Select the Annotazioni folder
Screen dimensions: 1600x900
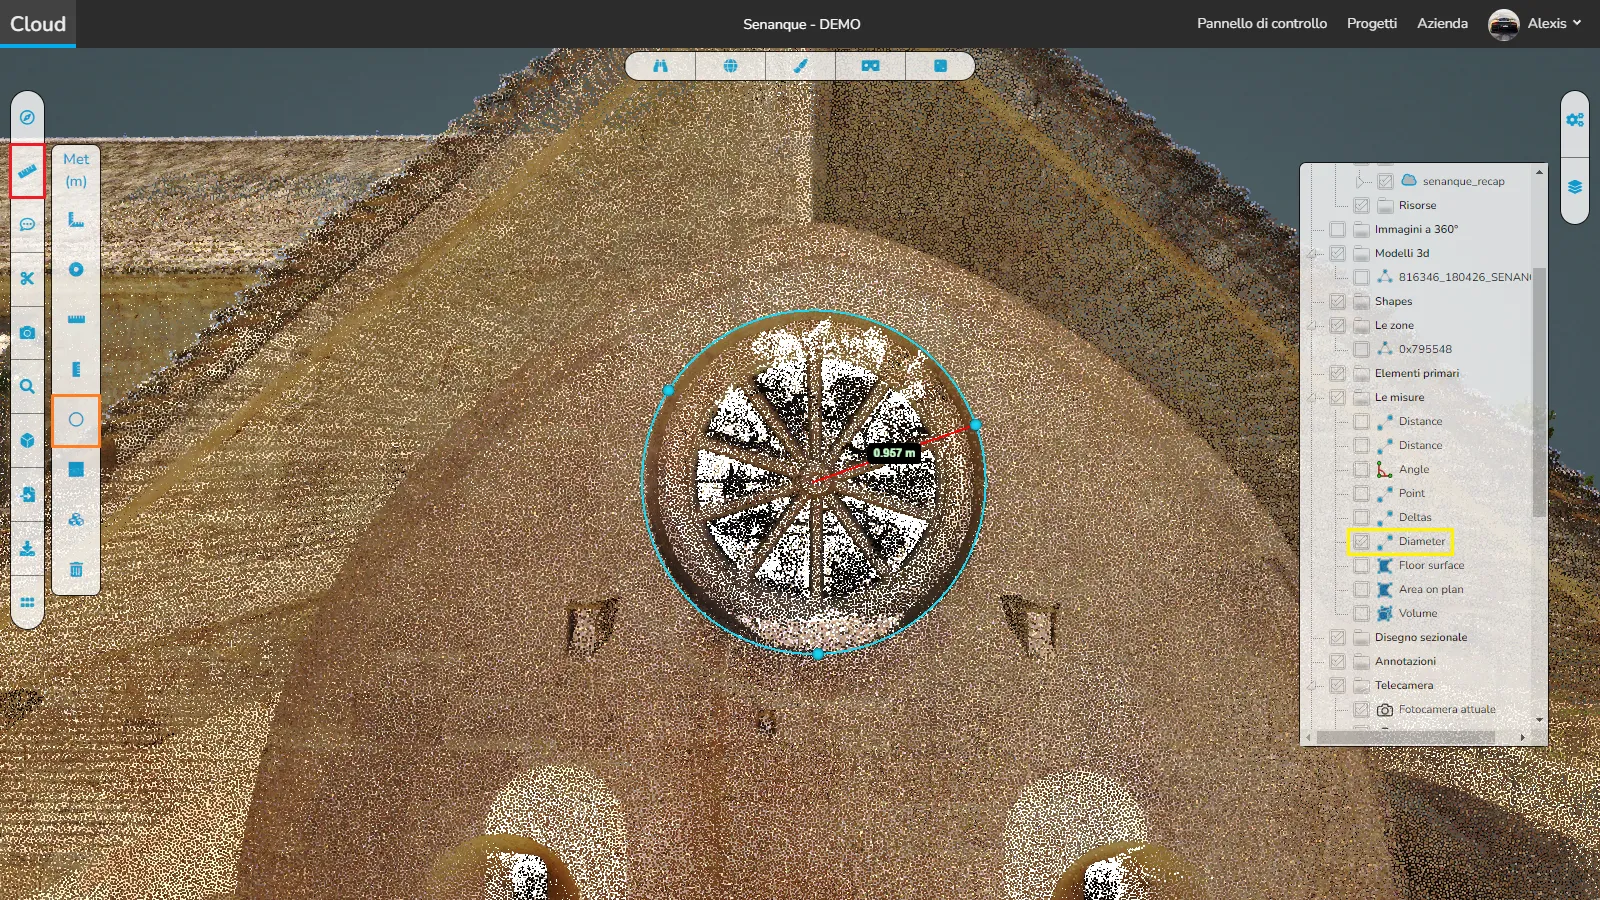point(1405,661)
